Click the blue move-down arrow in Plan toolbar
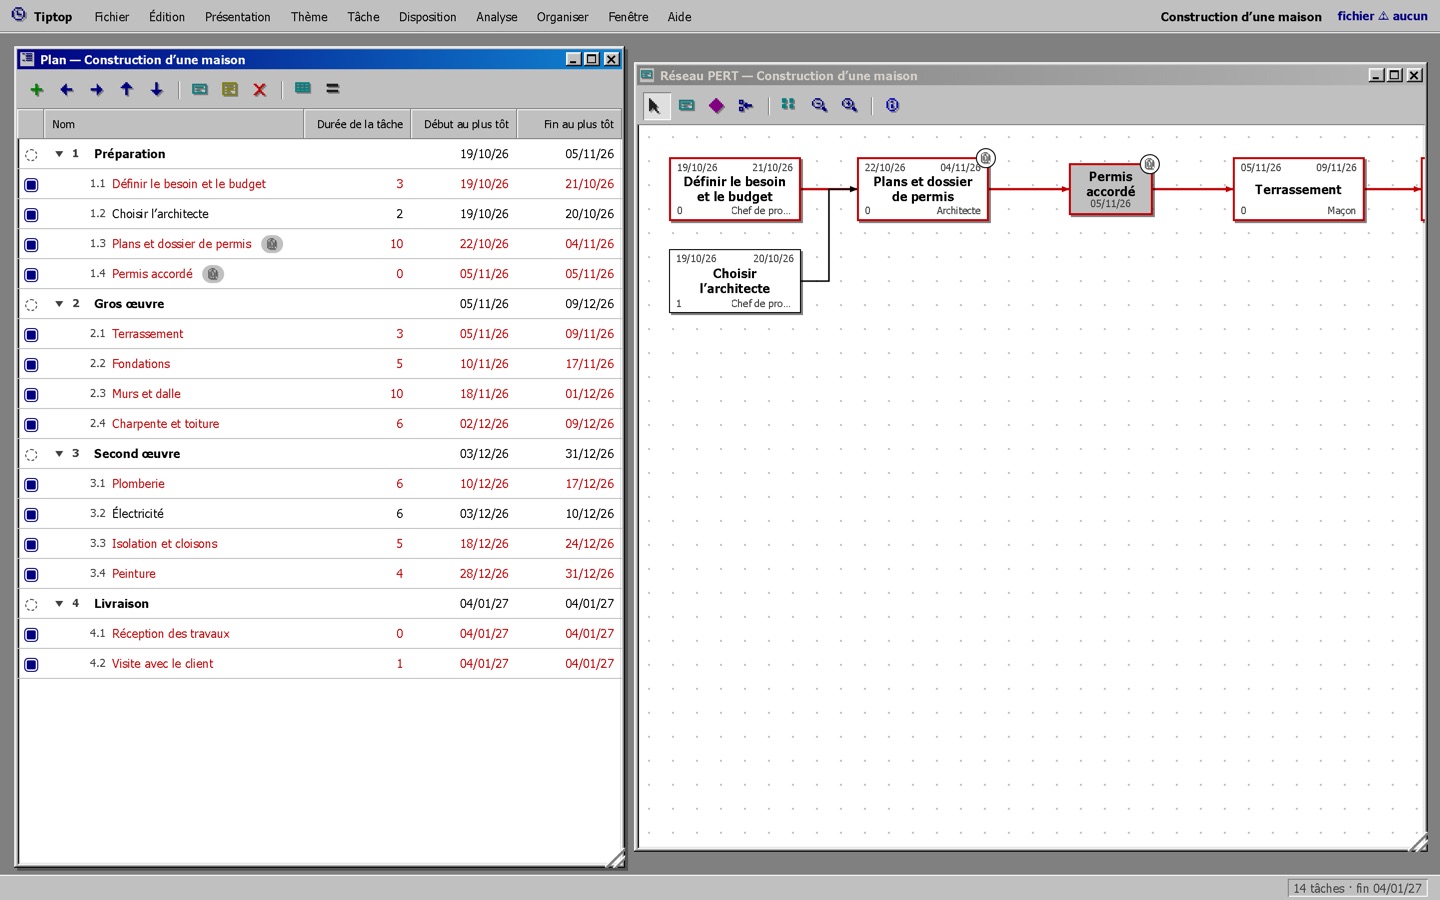The width and height of the screenshot is (1440, 900). (x=157, y=90)
